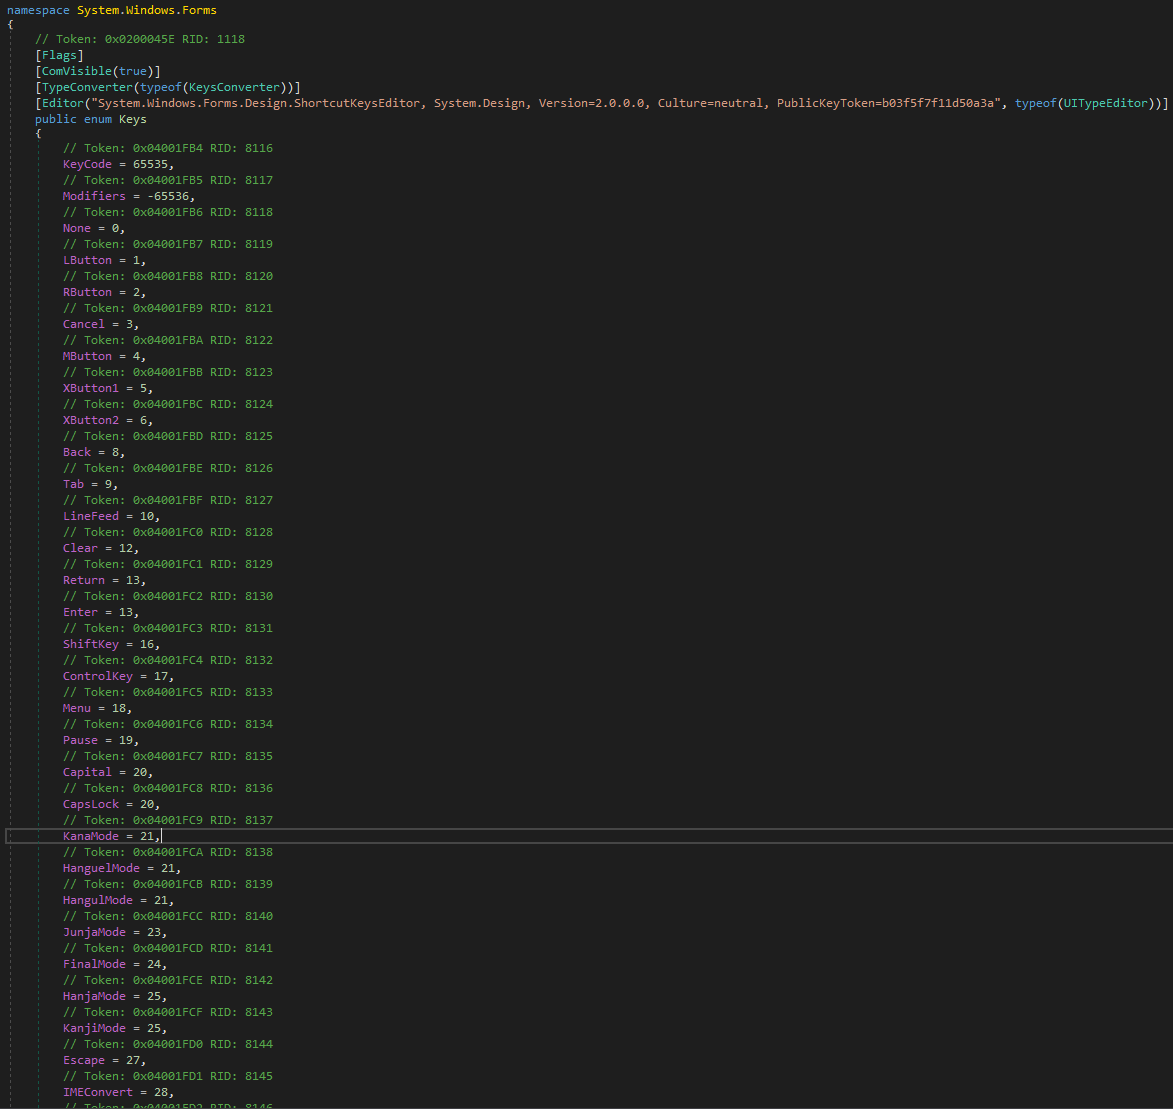Click the value -65536 of Modifiers
1173x1109 pixels.
(x=168, y=196)
